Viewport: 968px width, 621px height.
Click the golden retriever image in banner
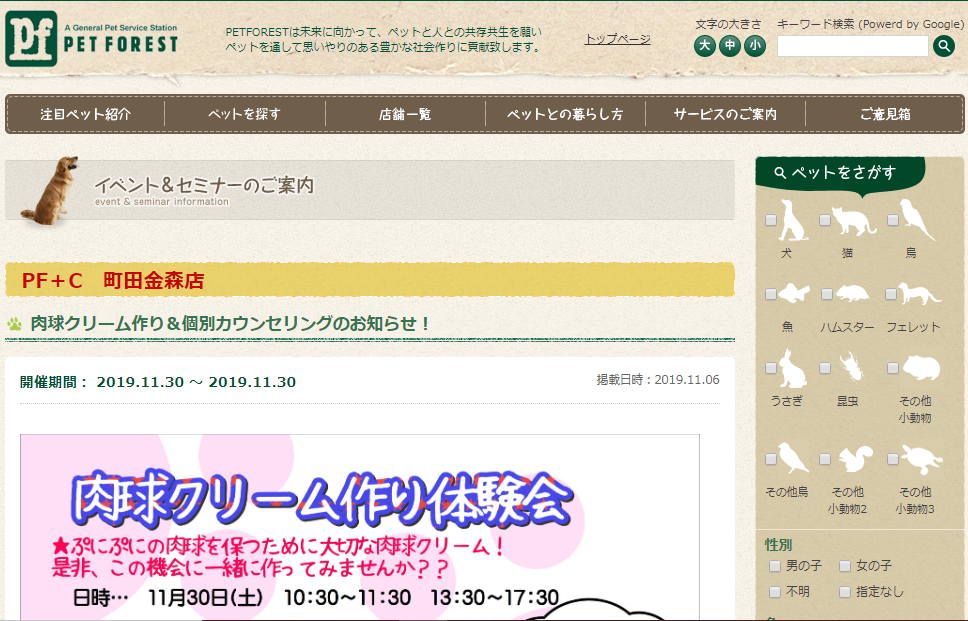51,190
